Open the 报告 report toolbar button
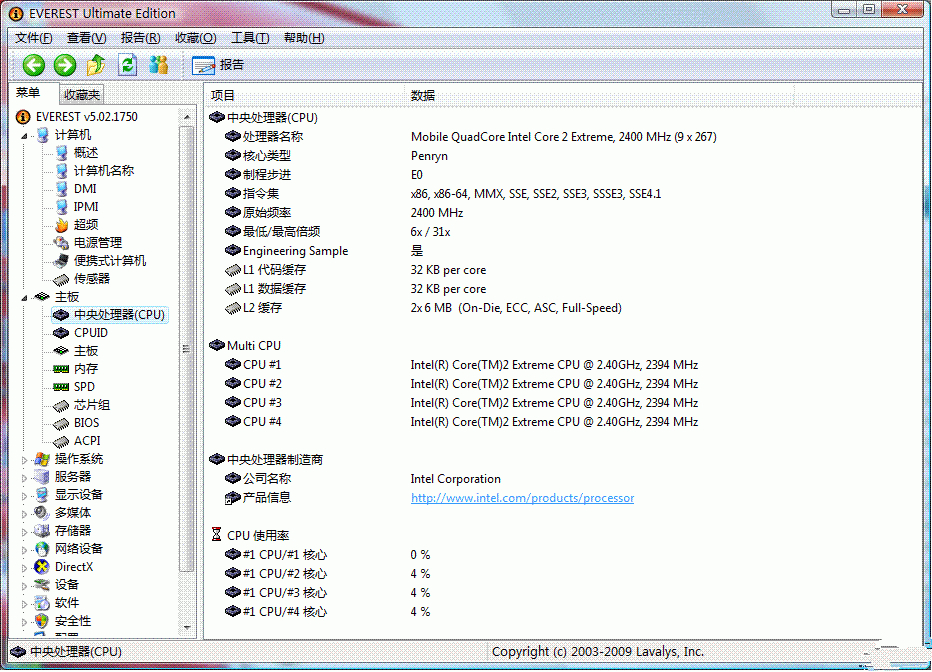 (x=218, y=65)
